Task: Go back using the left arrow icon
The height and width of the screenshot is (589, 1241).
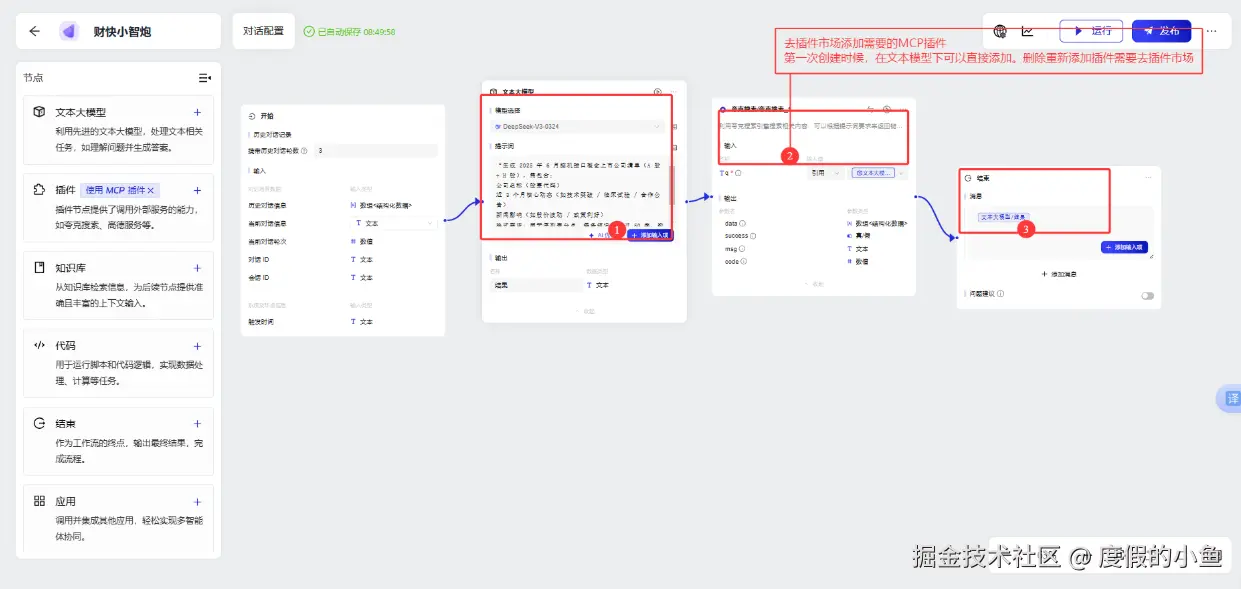Action: coord(35,31)
